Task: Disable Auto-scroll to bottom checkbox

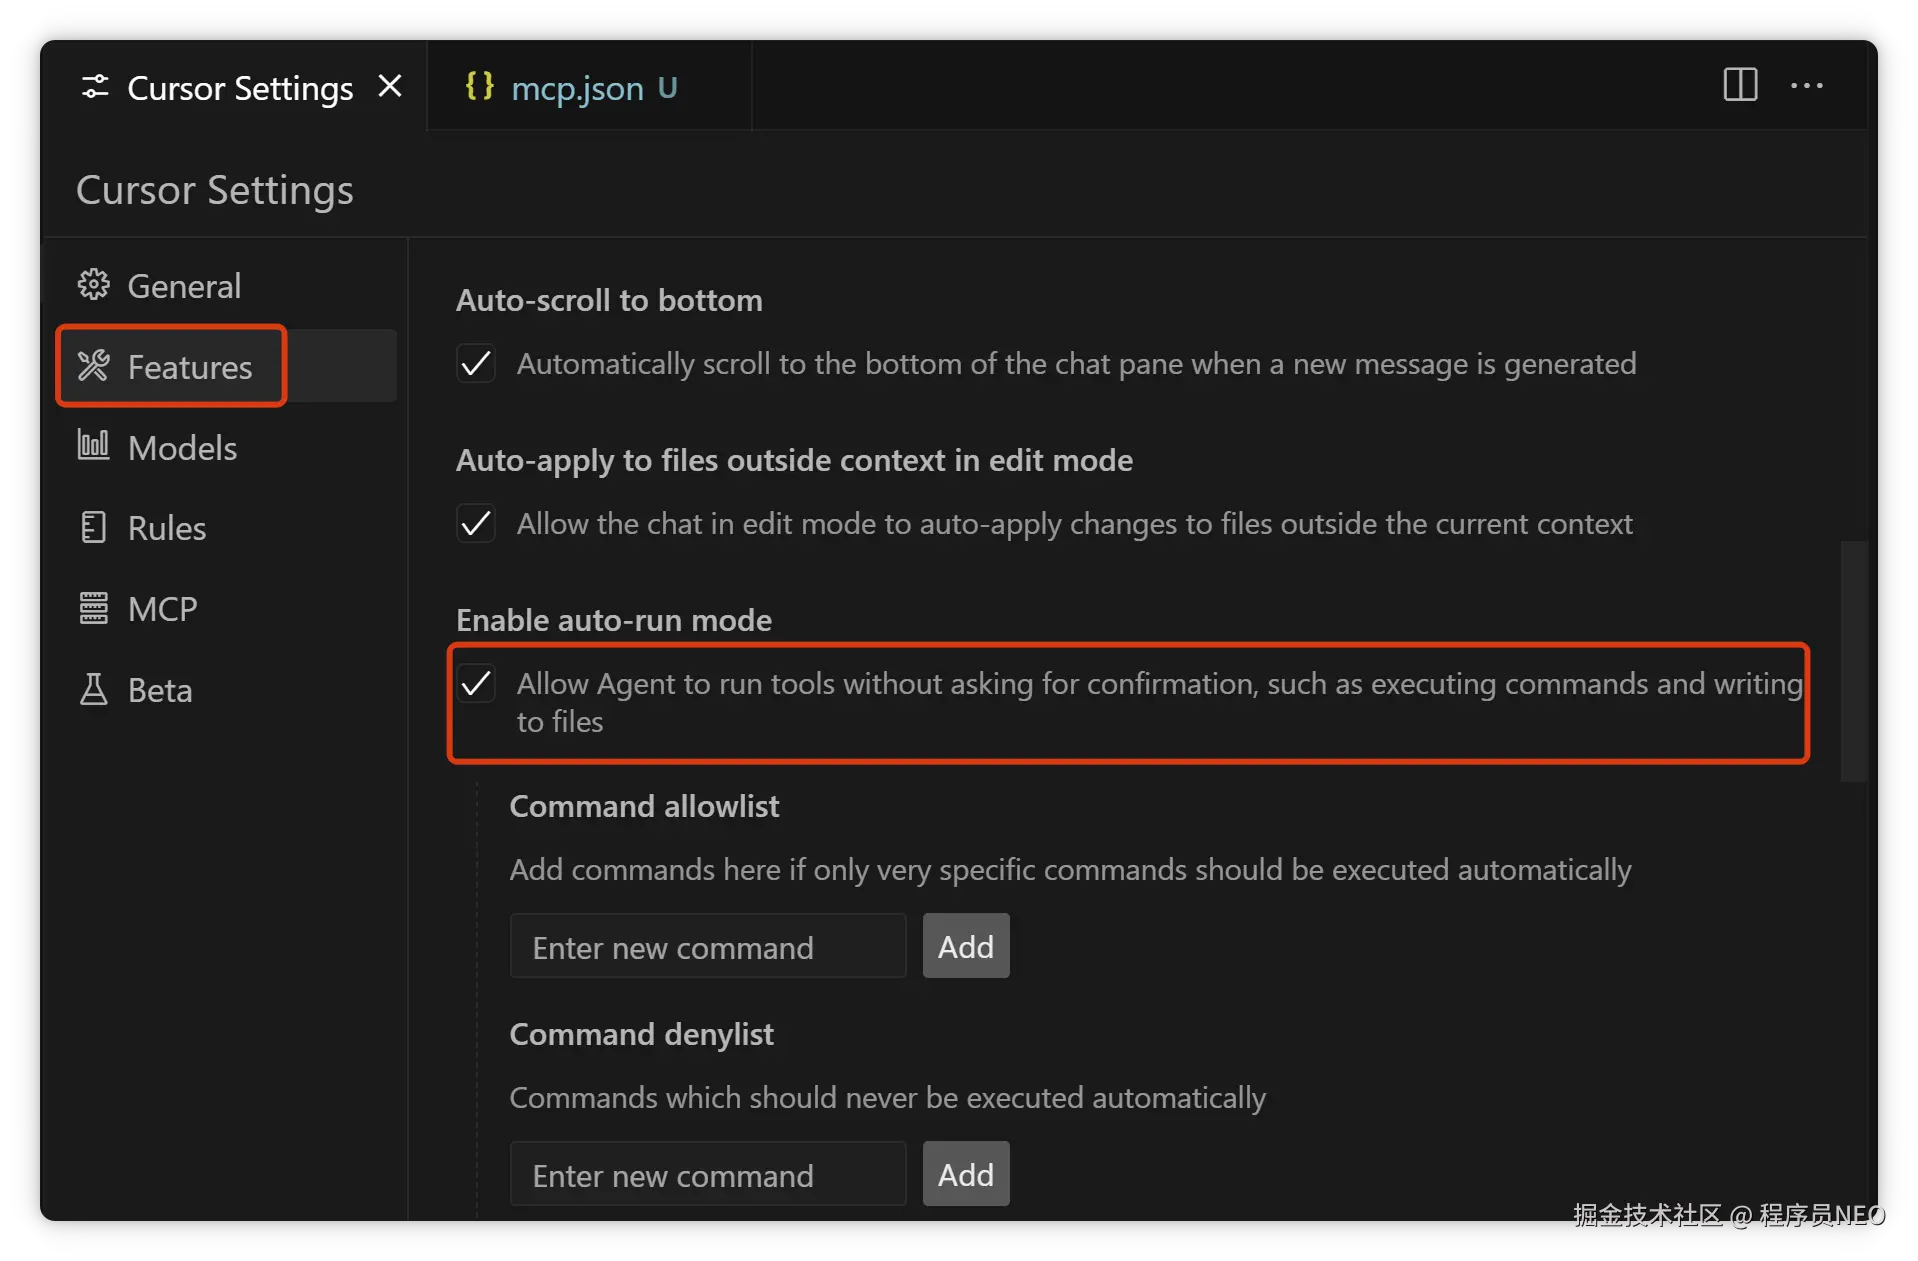Action: (476, 363)
